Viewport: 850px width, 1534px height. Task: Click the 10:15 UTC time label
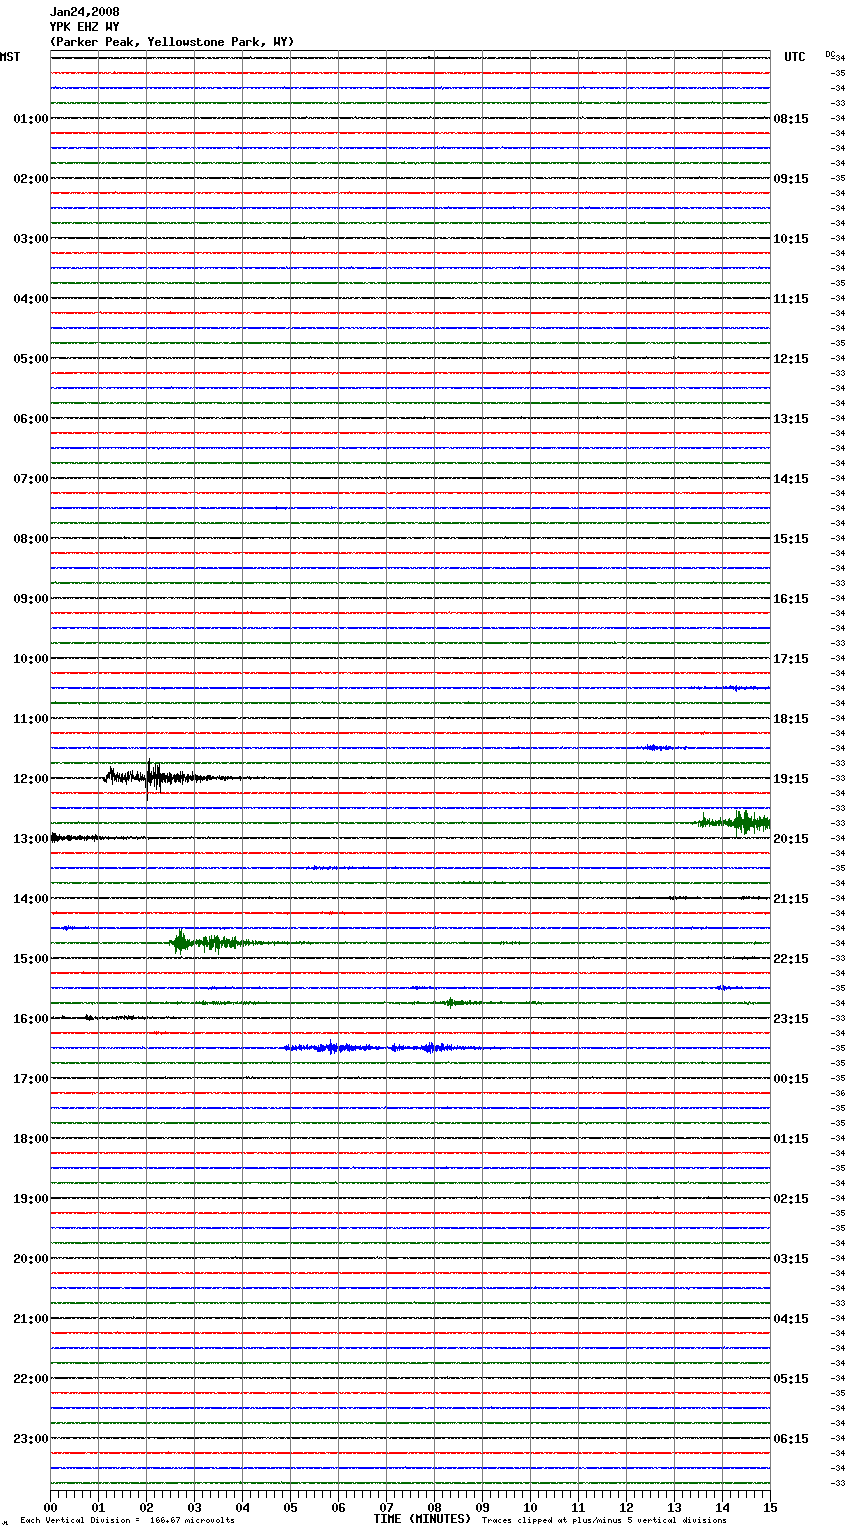coord(791,239)
